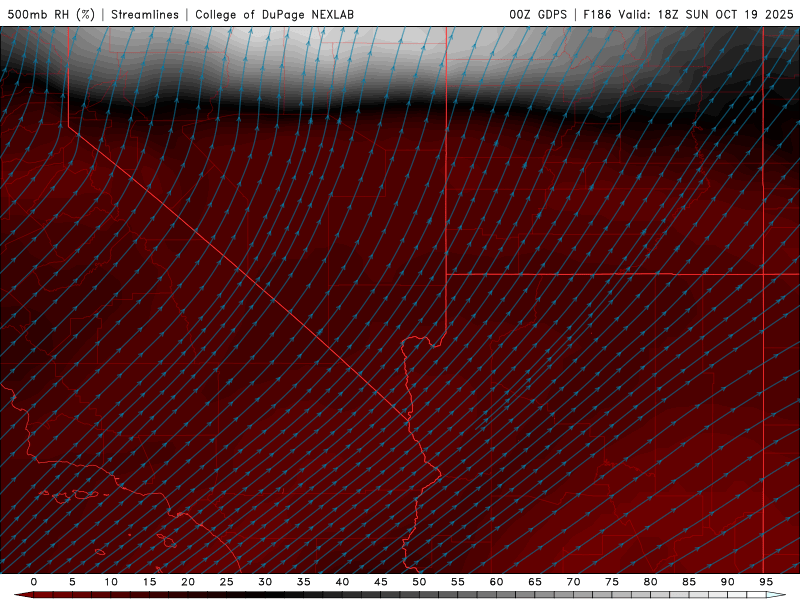Click the '30' label on the color scale
Image resolution: width=800 pixels, height=600 pixels.
[265, 582]
